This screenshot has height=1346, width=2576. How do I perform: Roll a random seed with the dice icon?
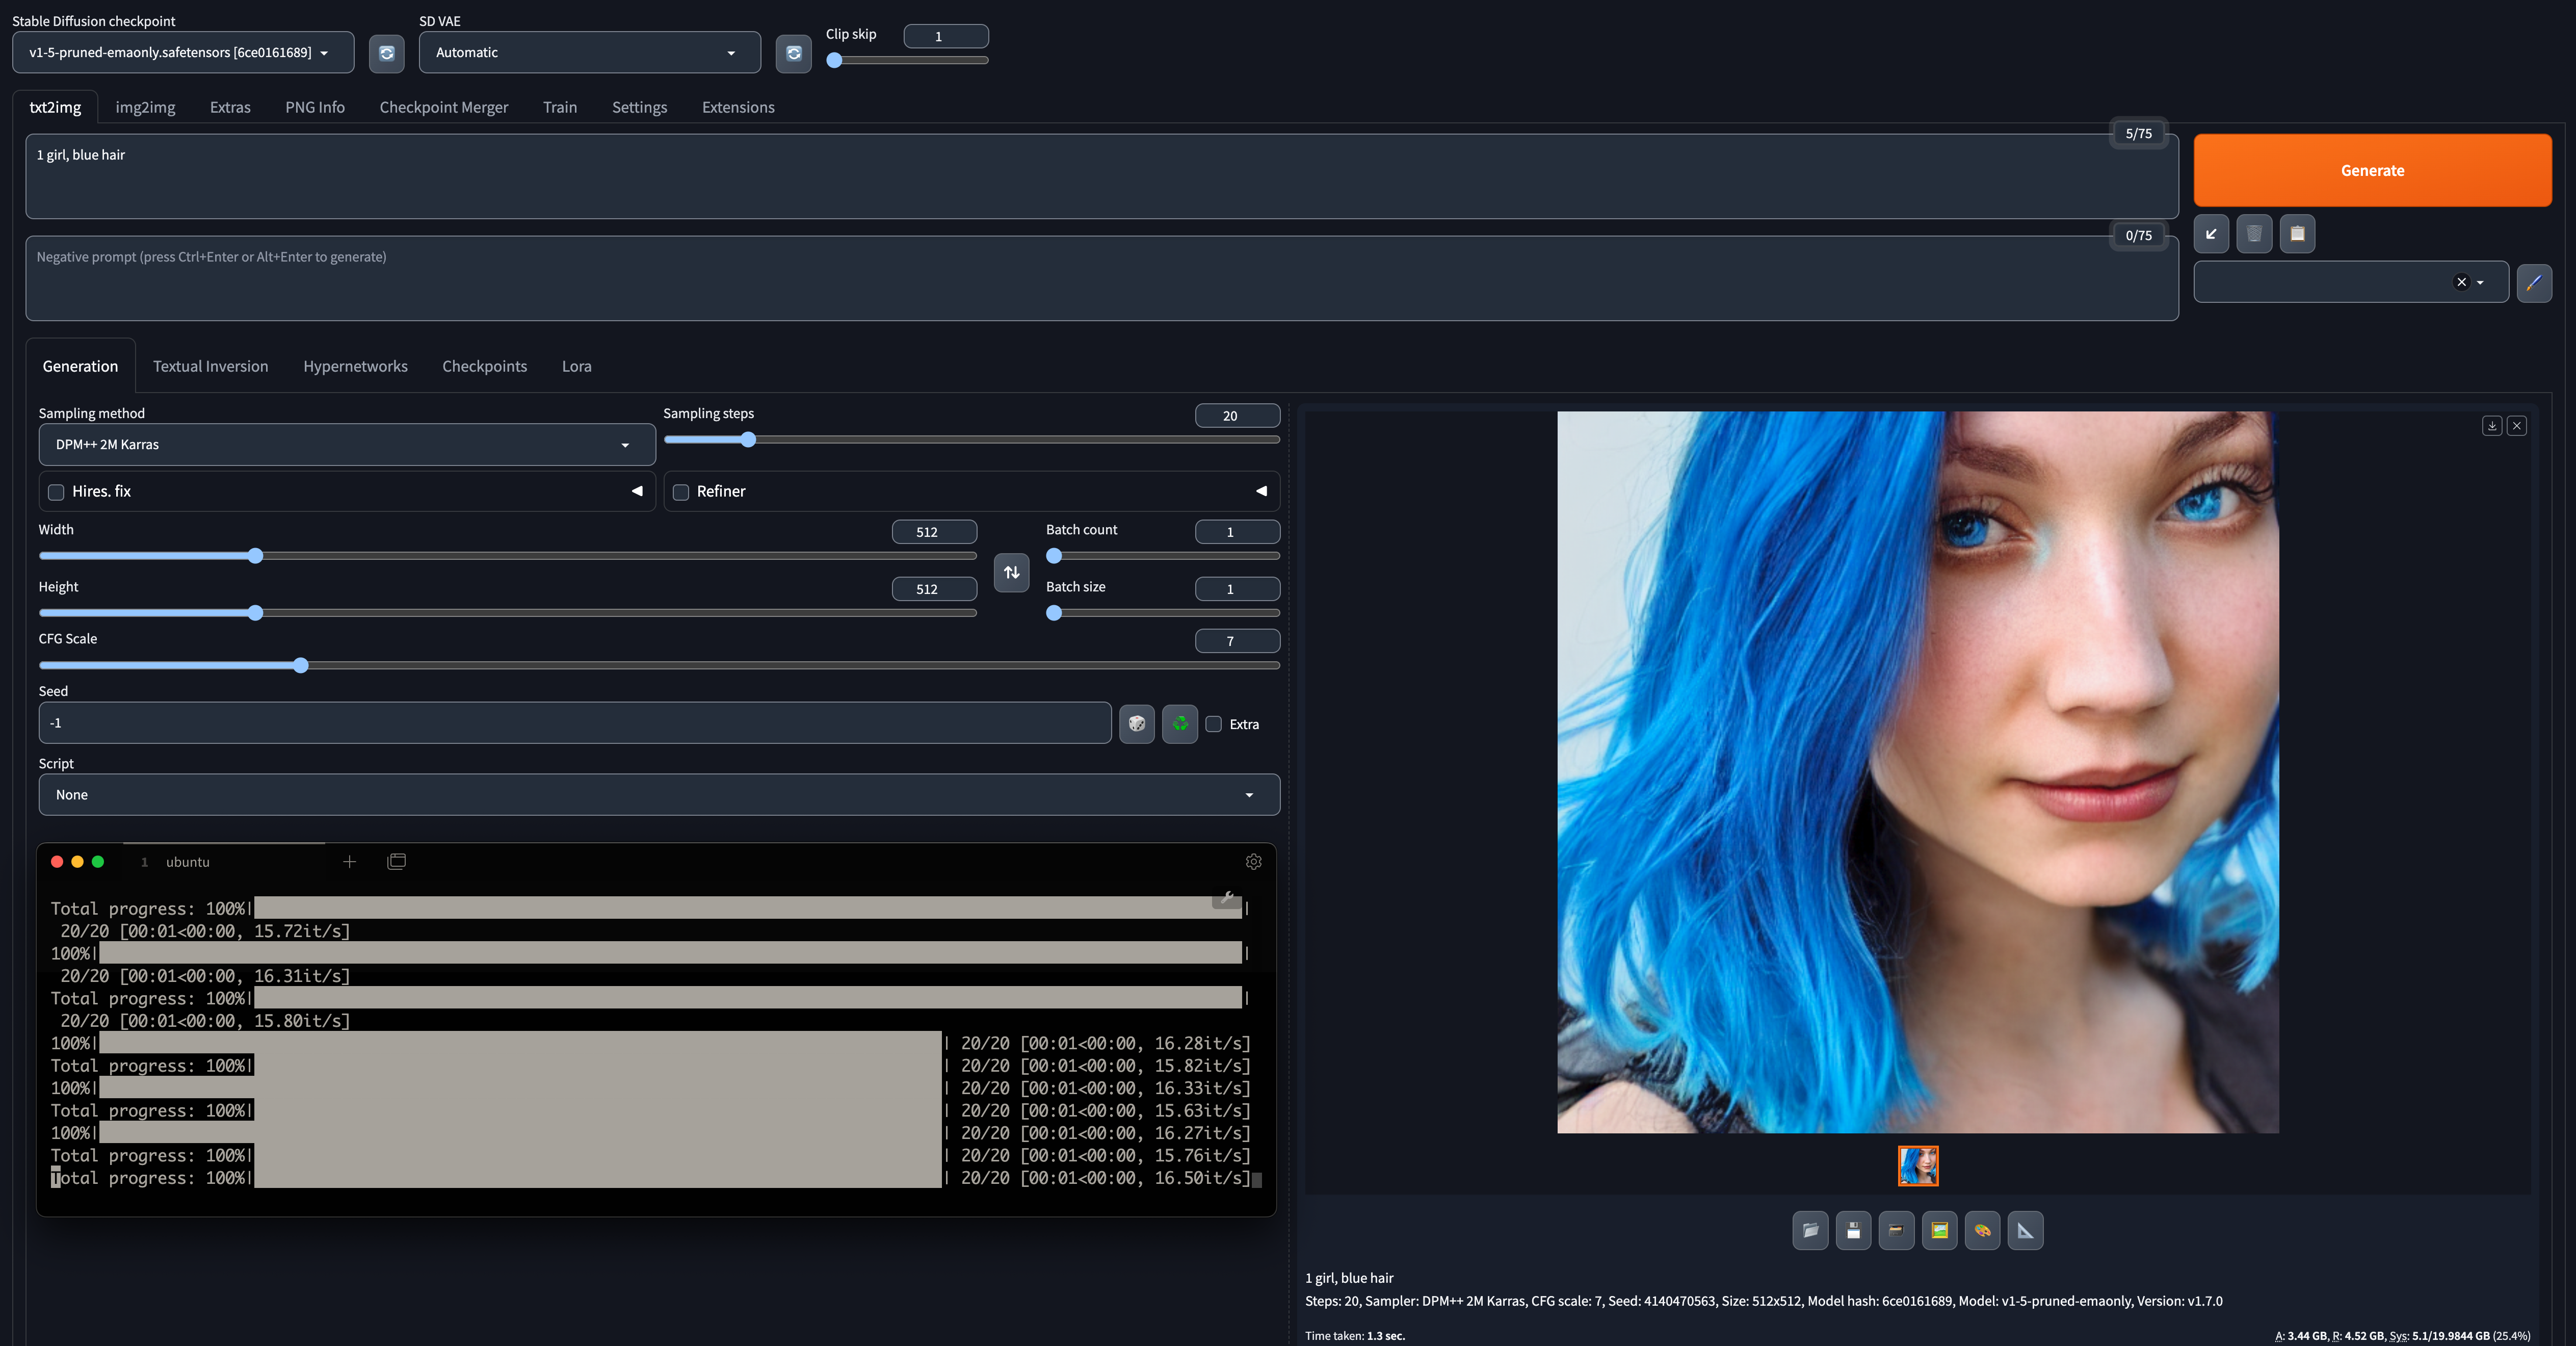(x=1136, y=723)
